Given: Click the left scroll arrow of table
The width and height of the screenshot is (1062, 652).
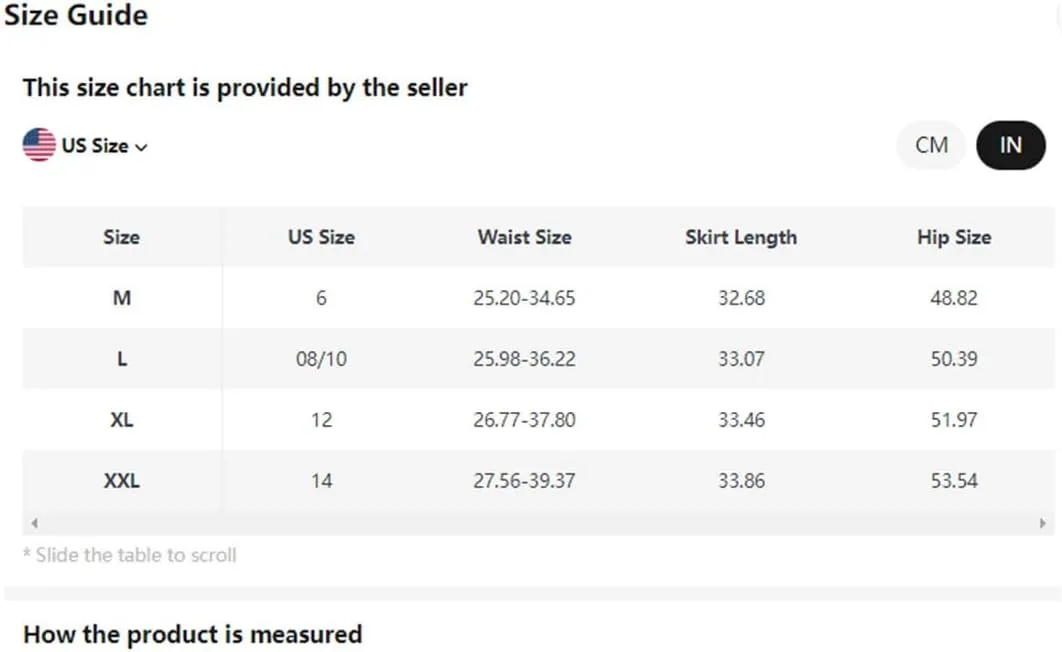Looking at the screenshot, I should click(35, 523).
